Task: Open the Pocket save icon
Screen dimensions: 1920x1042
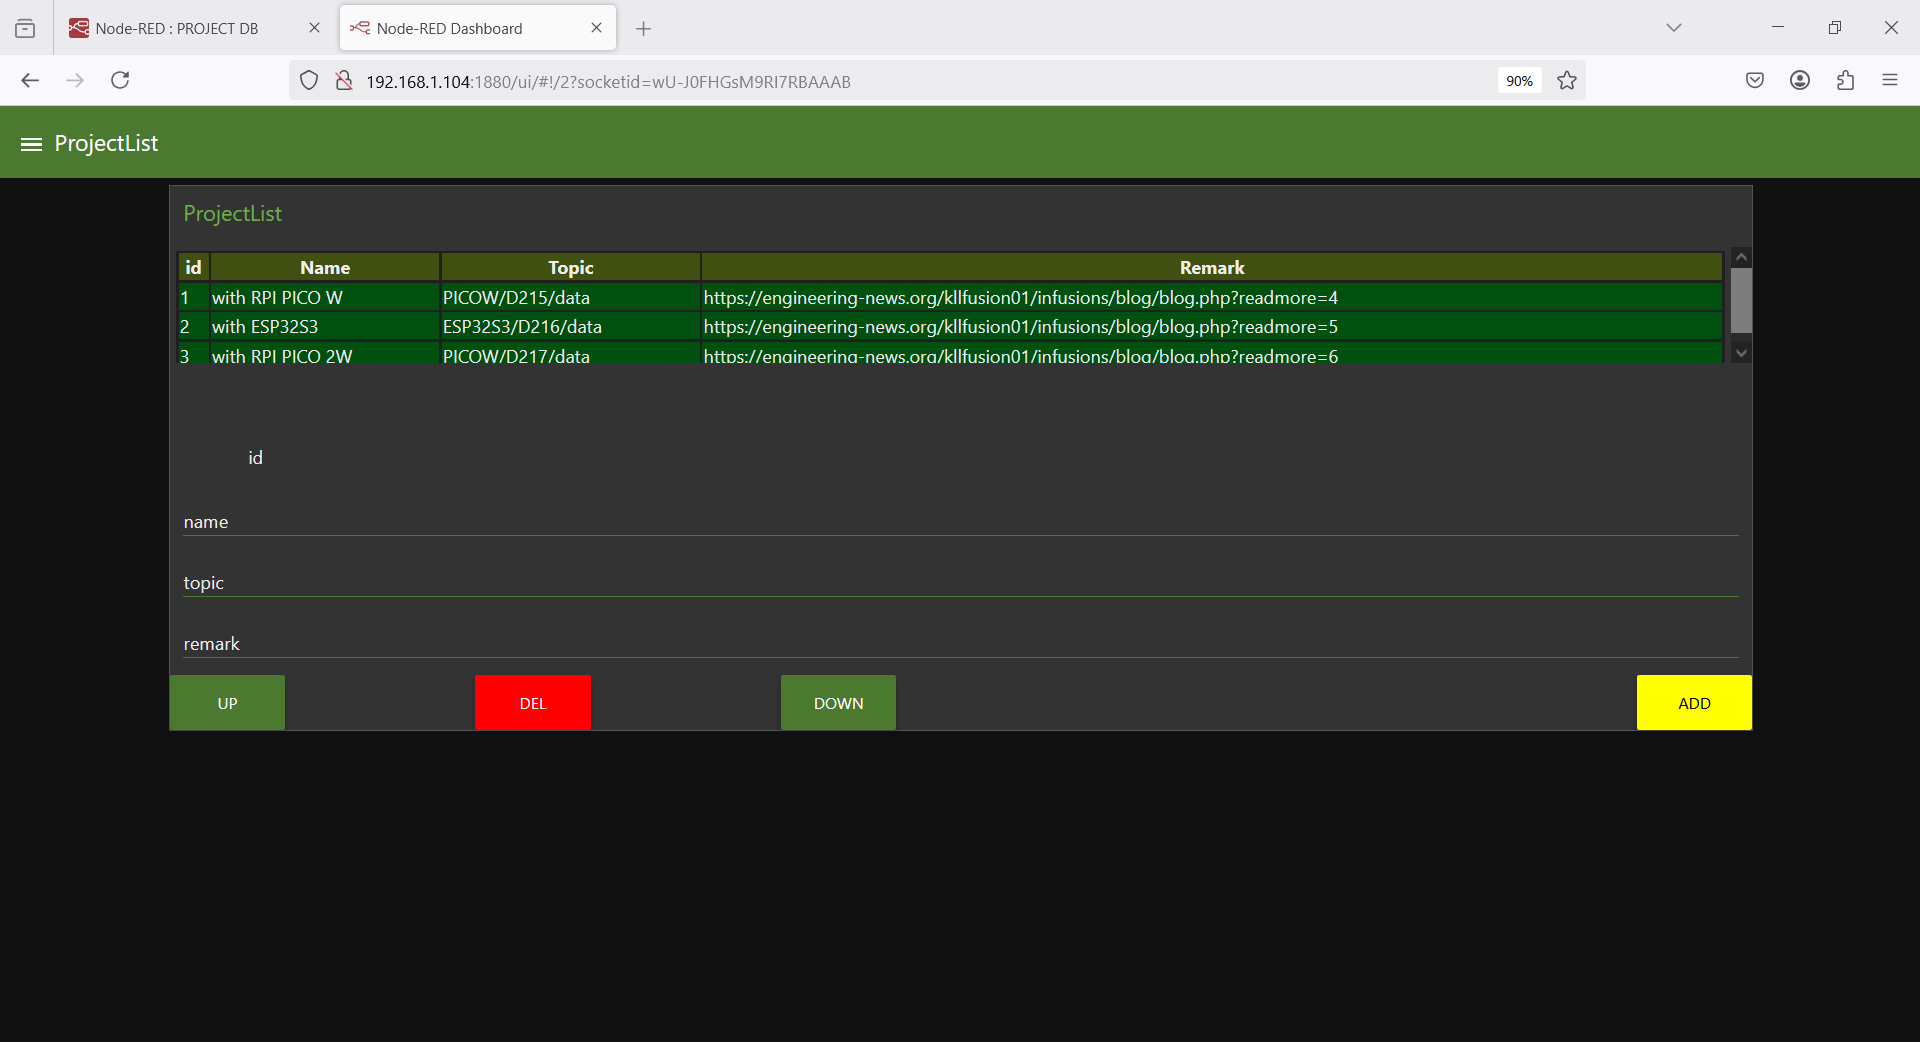Action: [1755, 81]
